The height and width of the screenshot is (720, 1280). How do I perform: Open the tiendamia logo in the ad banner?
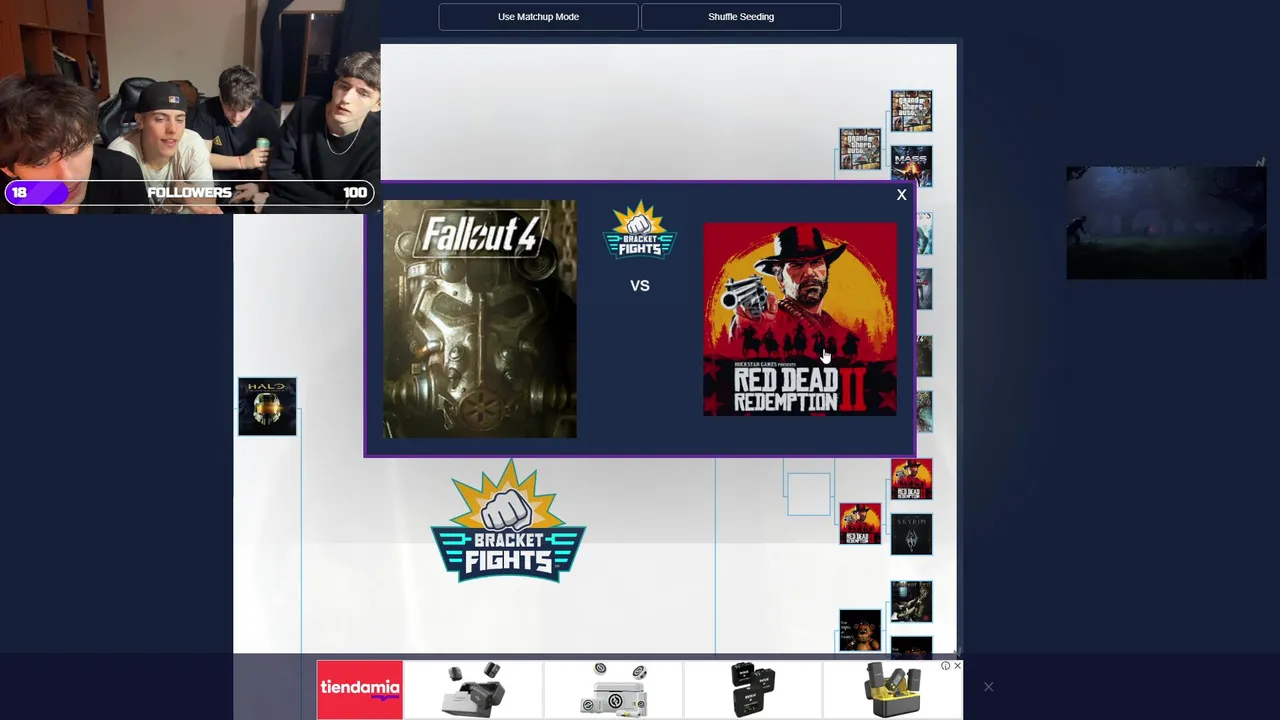coord(360,689)
